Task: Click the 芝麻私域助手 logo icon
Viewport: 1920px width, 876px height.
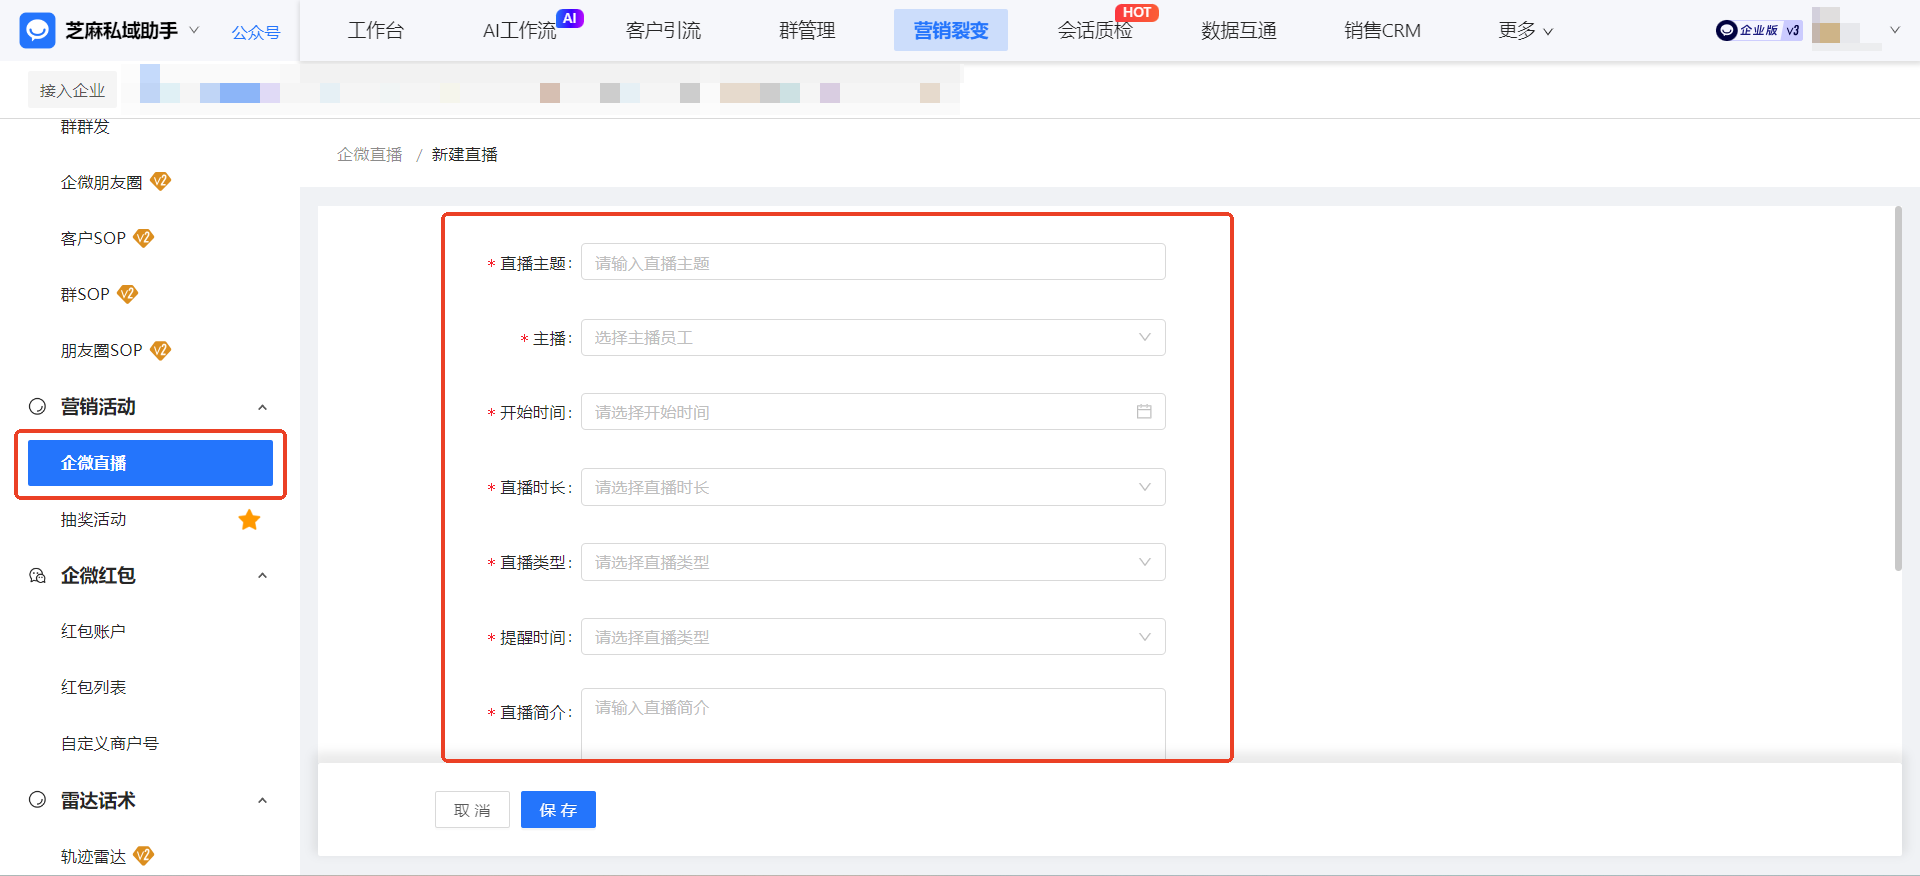Action: click(37, 30)
